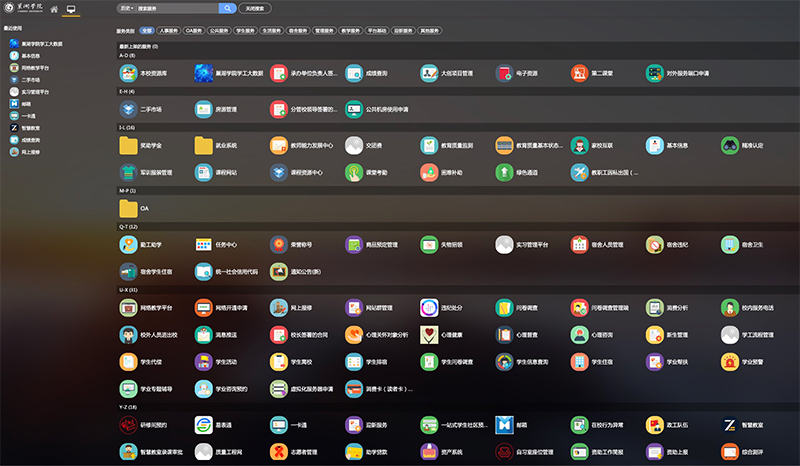Expand the 历史 search dropdown
Viewport: 800px width, 466px height.
click(x=126, y=8)
